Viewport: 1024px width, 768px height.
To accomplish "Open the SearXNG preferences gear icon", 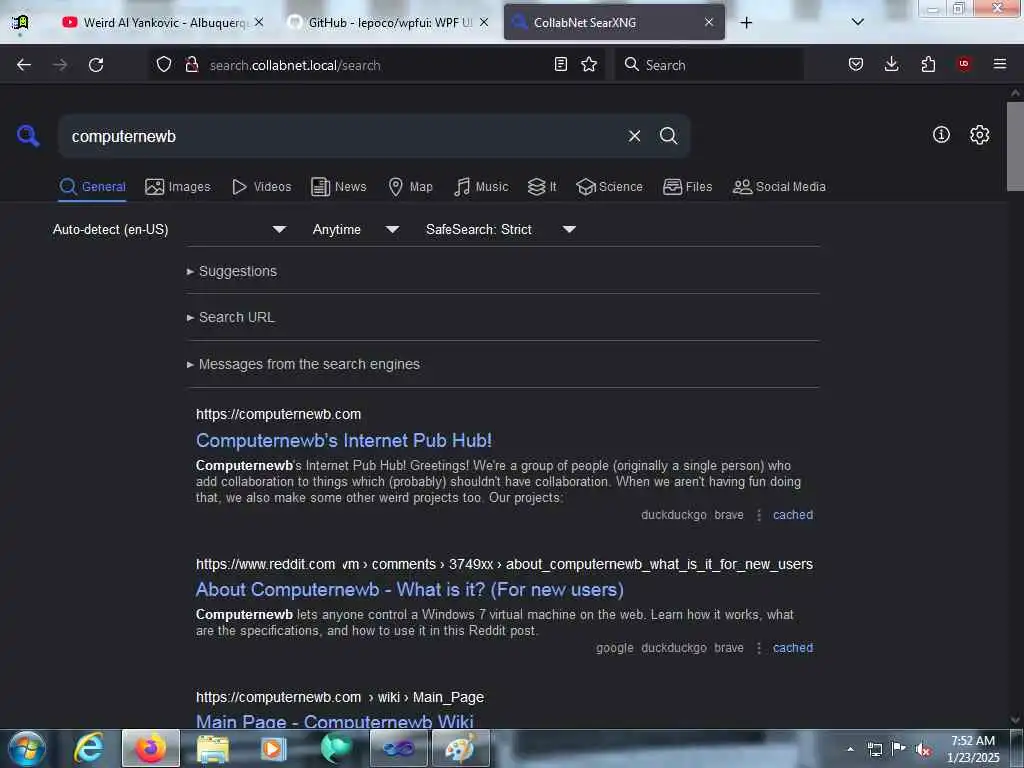I will 979,135.
